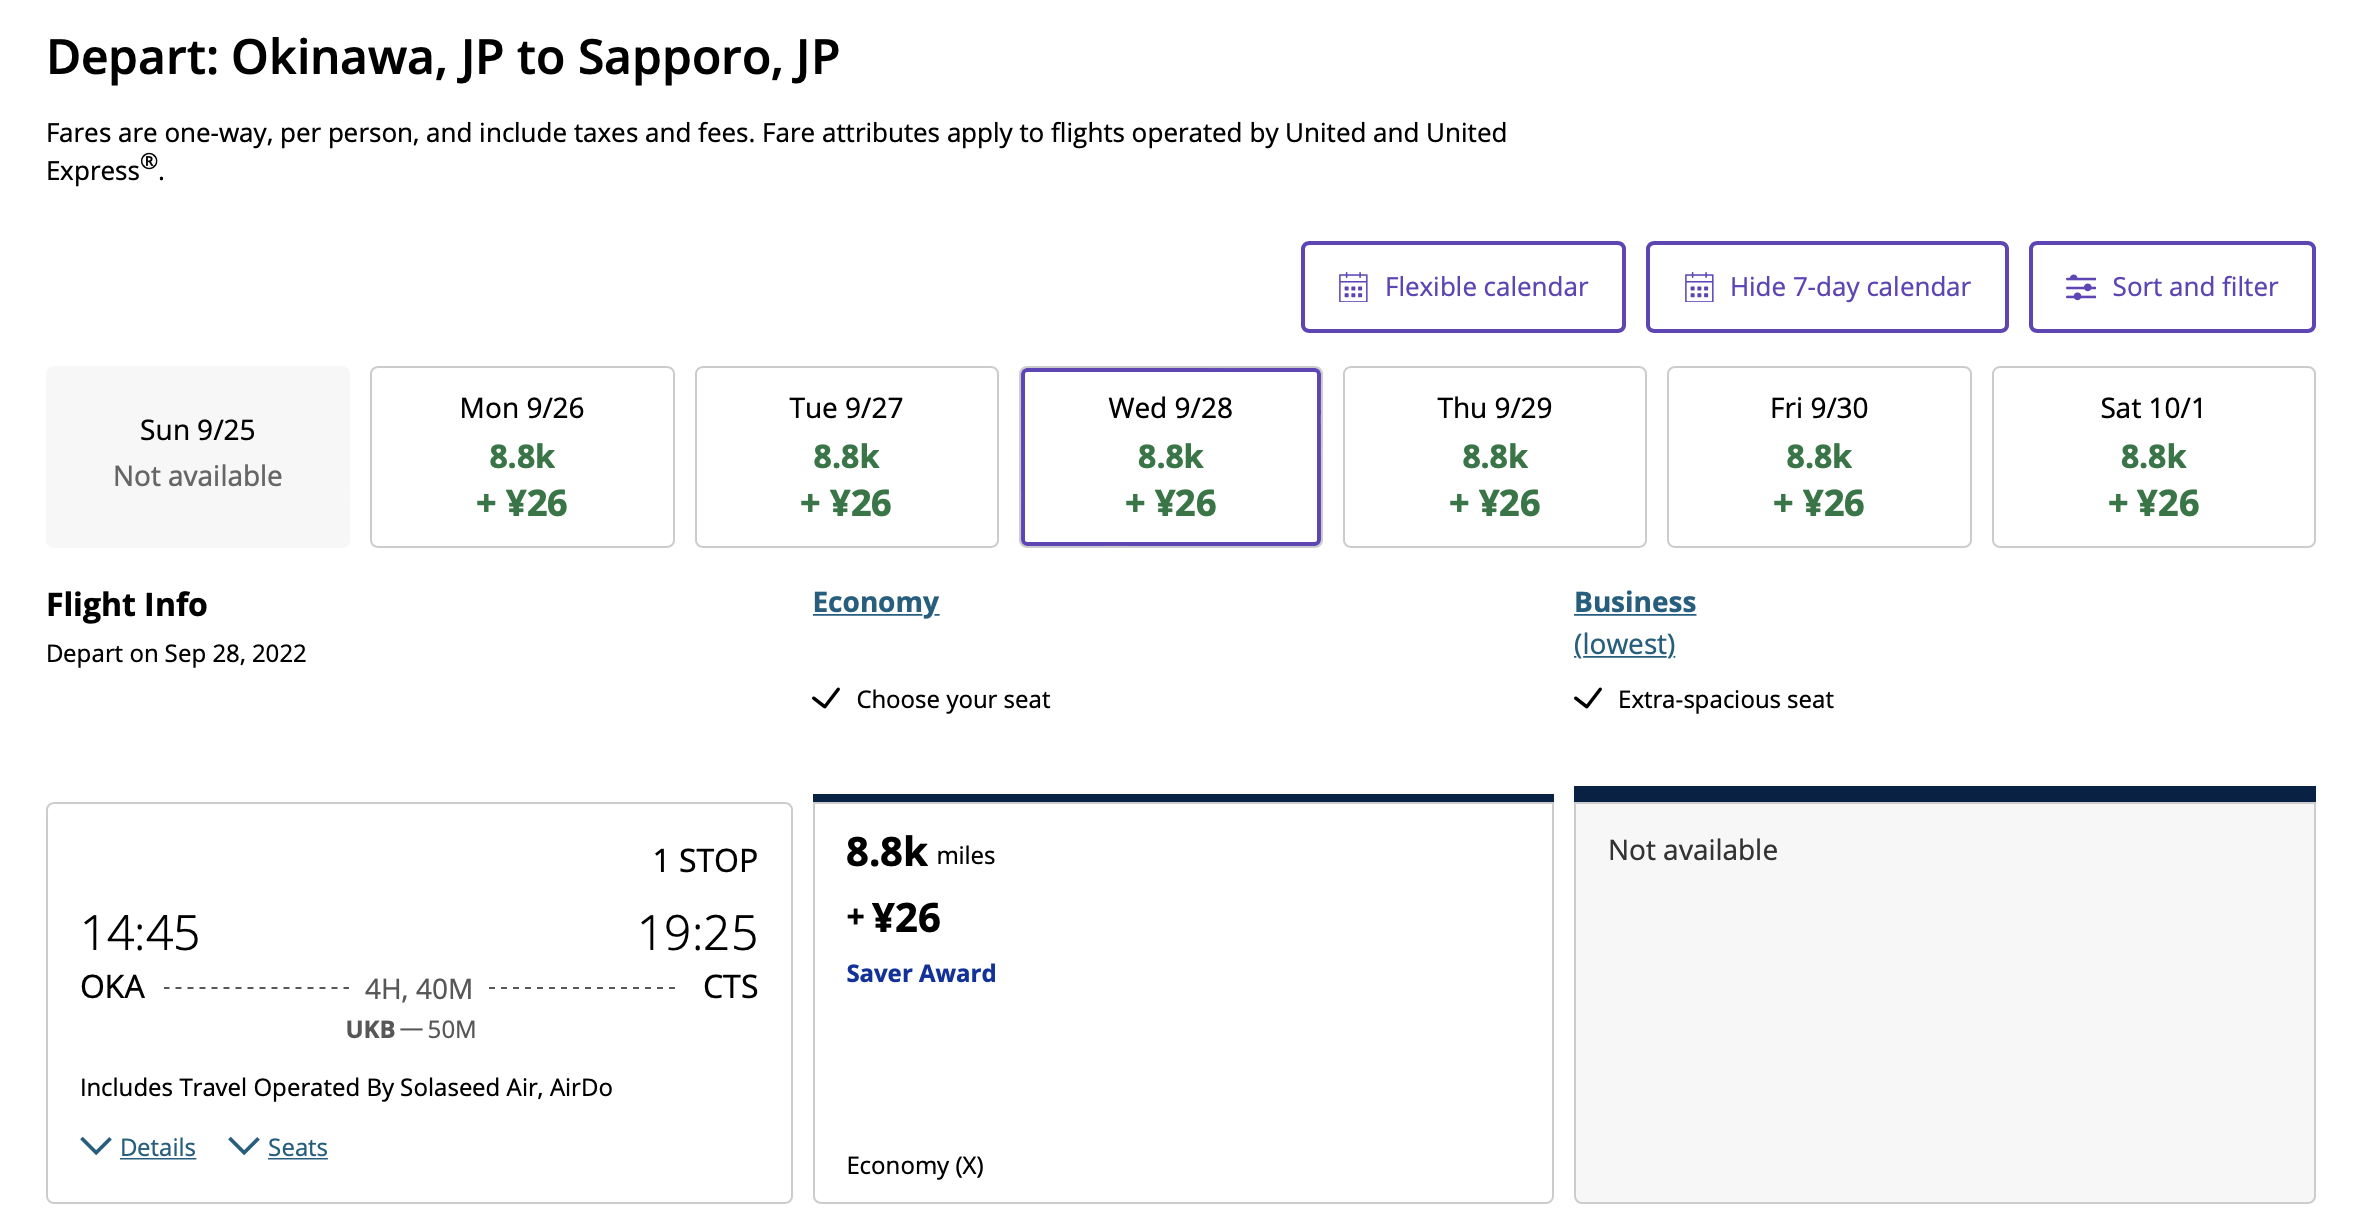
Task: Select the Sat 10/1 date card
Action: point(2153,456)
